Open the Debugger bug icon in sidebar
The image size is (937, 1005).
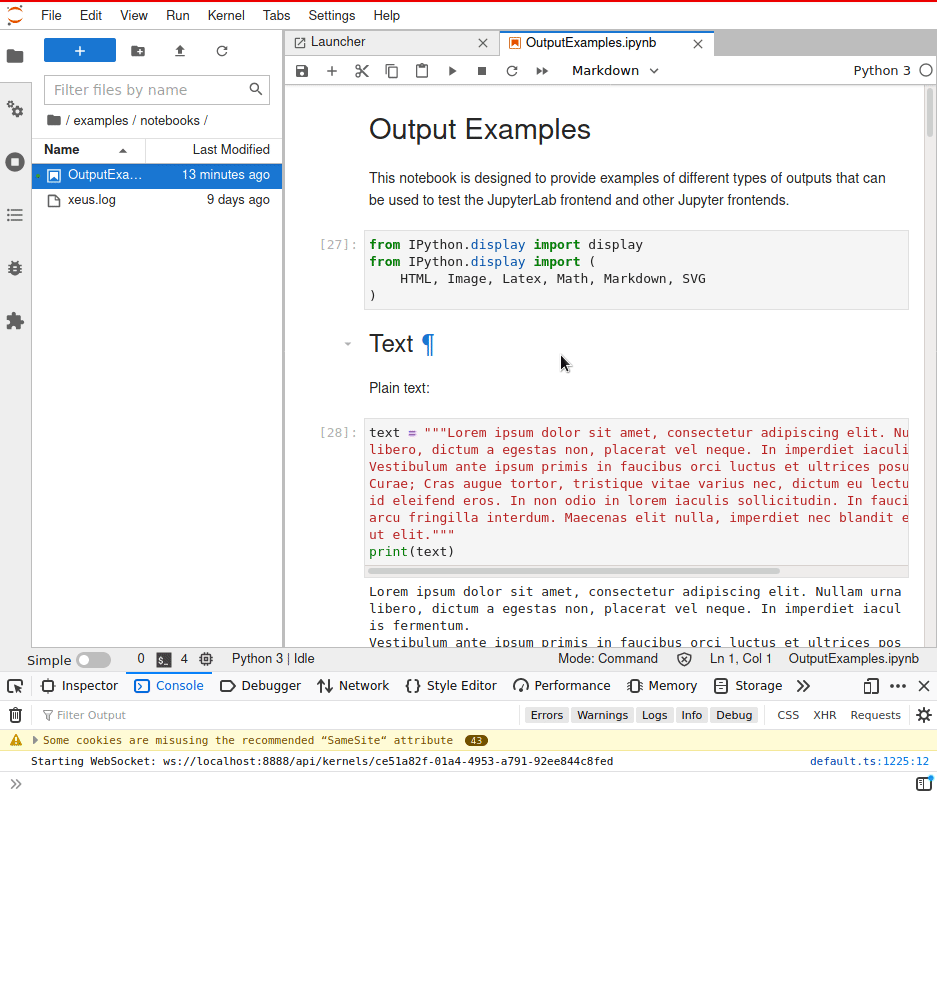point(15,268)
